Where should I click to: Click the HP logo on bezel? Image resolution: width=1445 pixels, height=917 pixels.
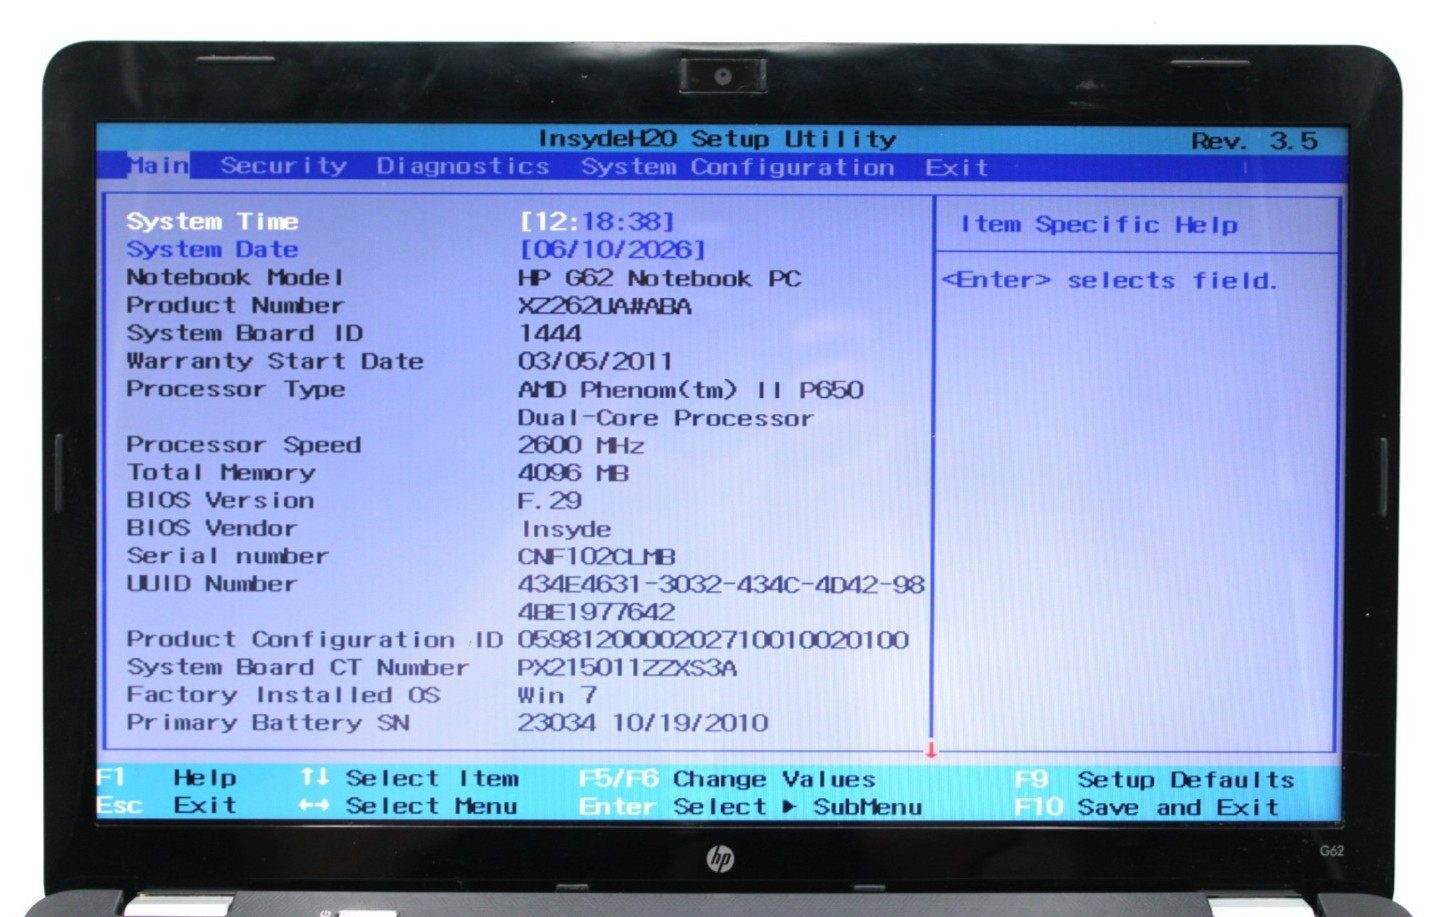720,859
